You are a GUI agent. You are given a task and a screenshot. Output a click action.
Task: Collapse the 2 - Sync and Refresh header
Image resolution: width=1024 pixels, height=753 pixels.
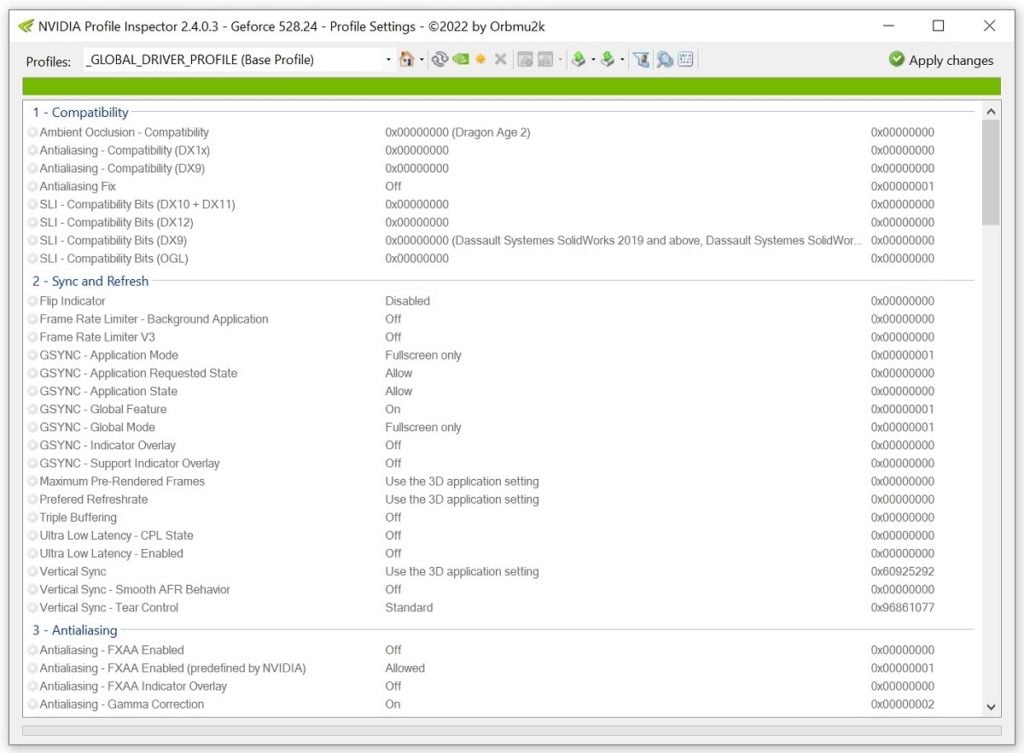pos(90,281)
